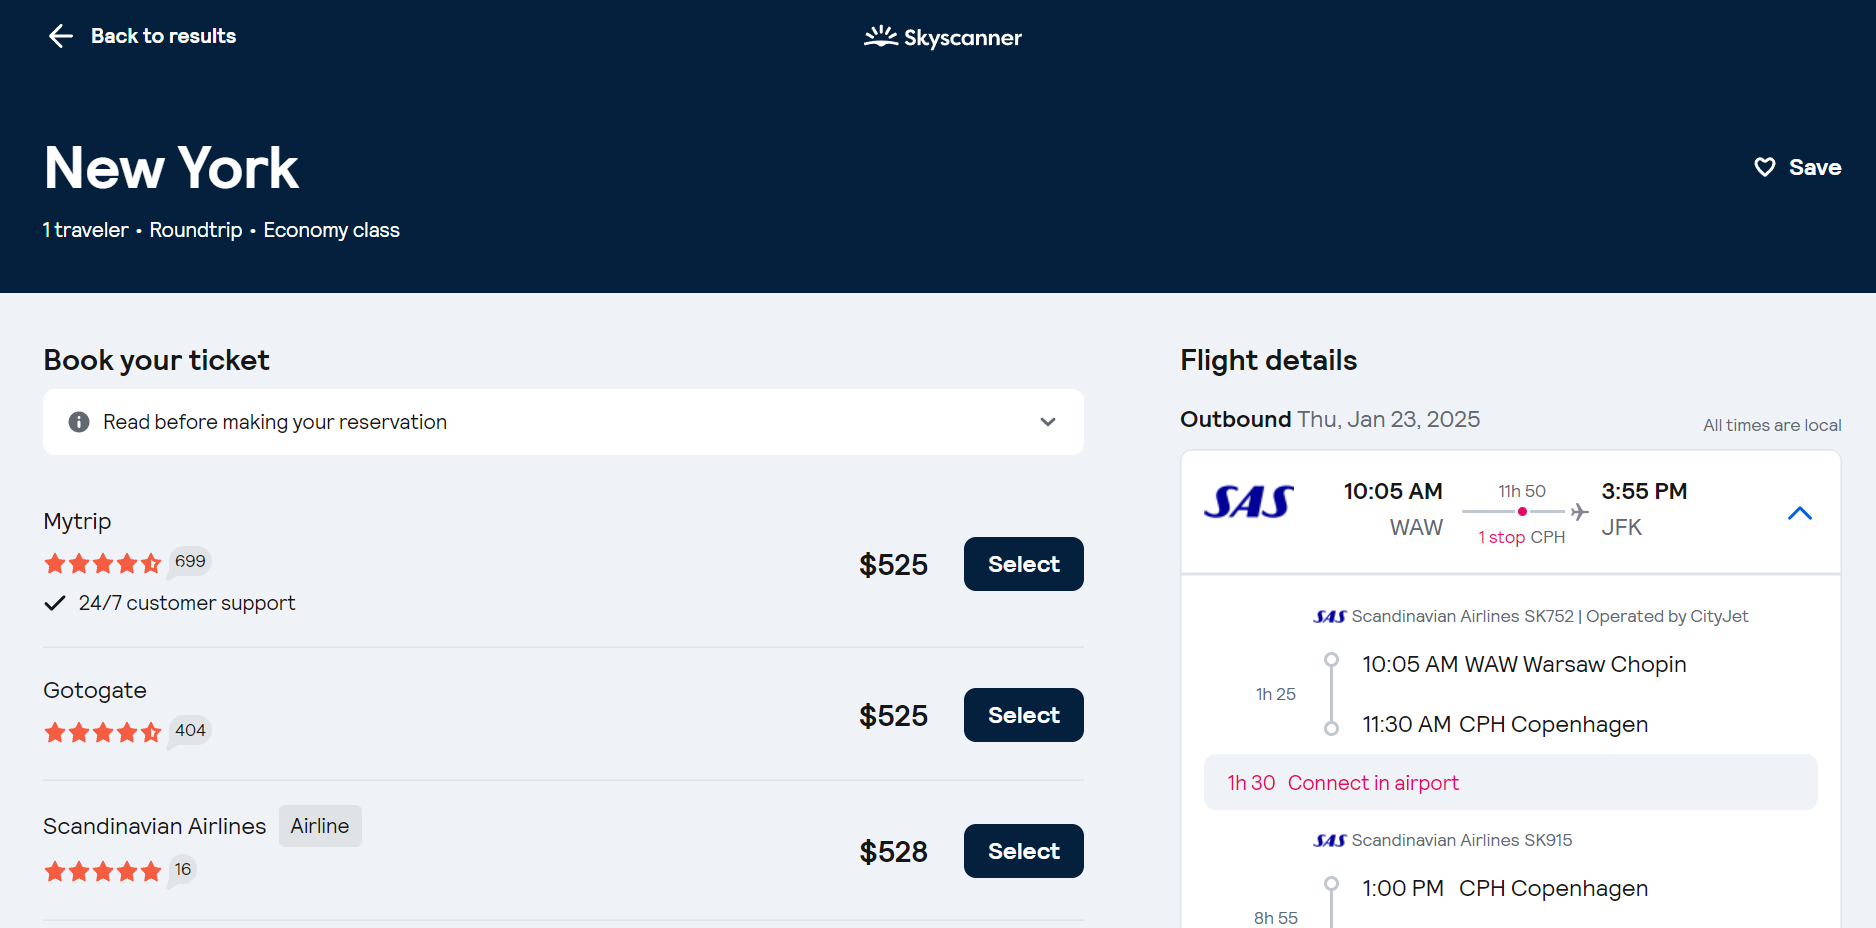
Task: Collapse the outbound flight details chevron
Action: point(1799,513)
